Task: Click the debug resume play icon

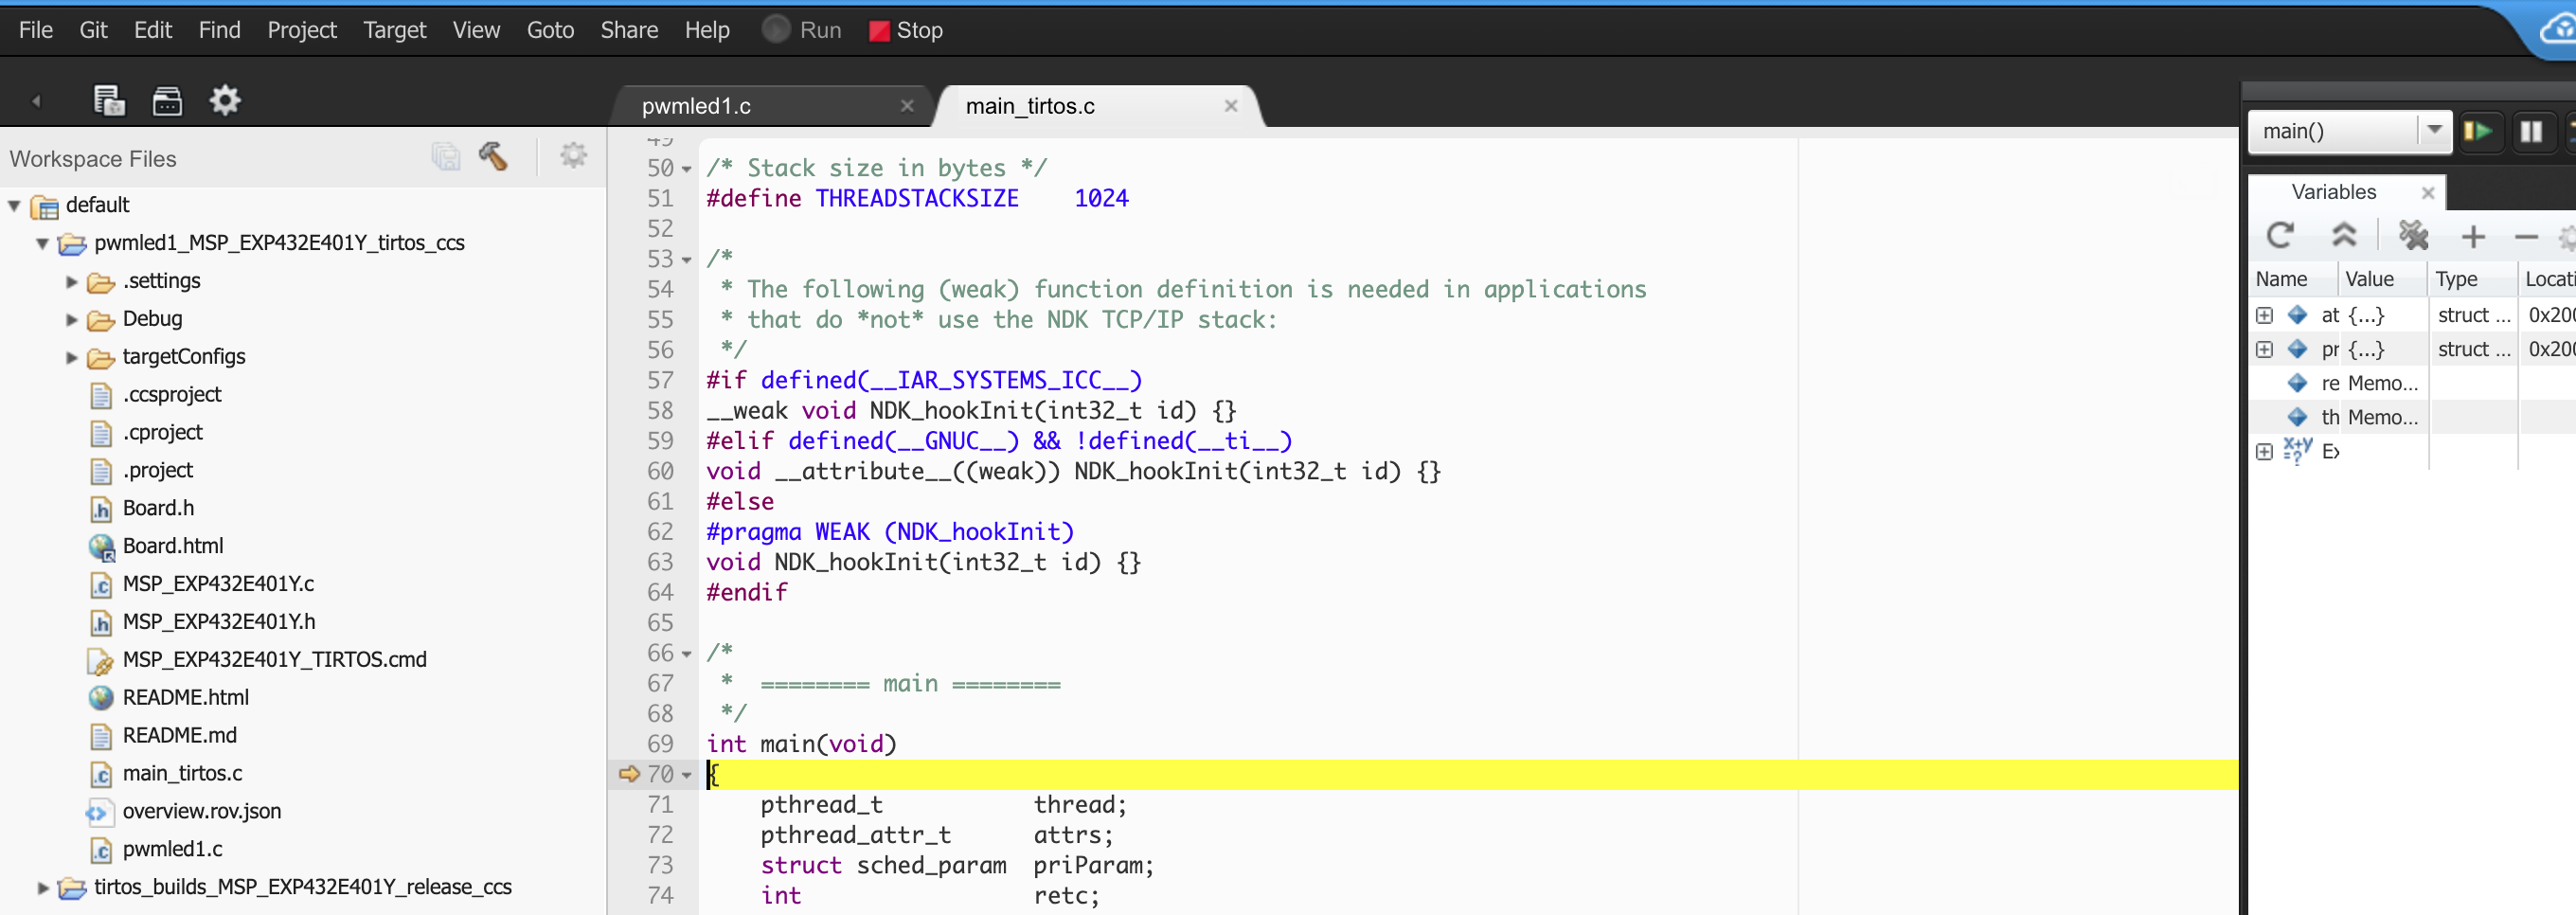Action: click(x=2477, y=131)
